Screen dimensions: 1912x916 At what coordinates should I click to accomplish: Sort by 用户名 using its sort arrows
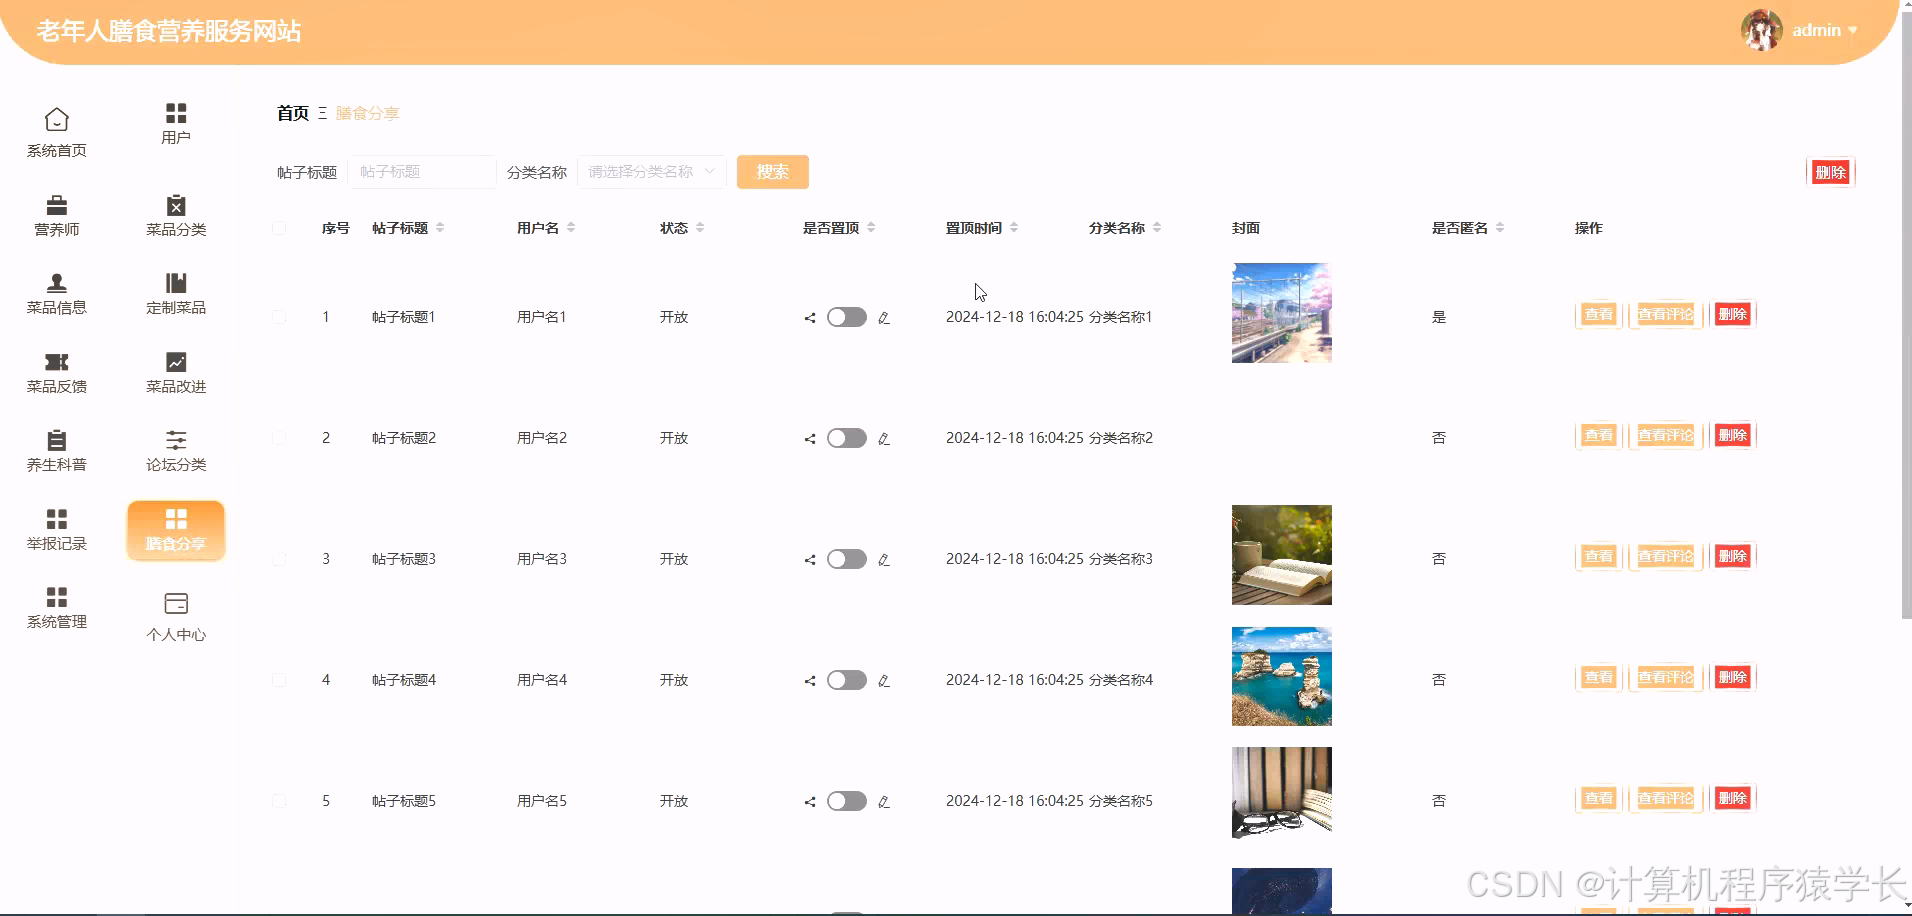[572, 227]
